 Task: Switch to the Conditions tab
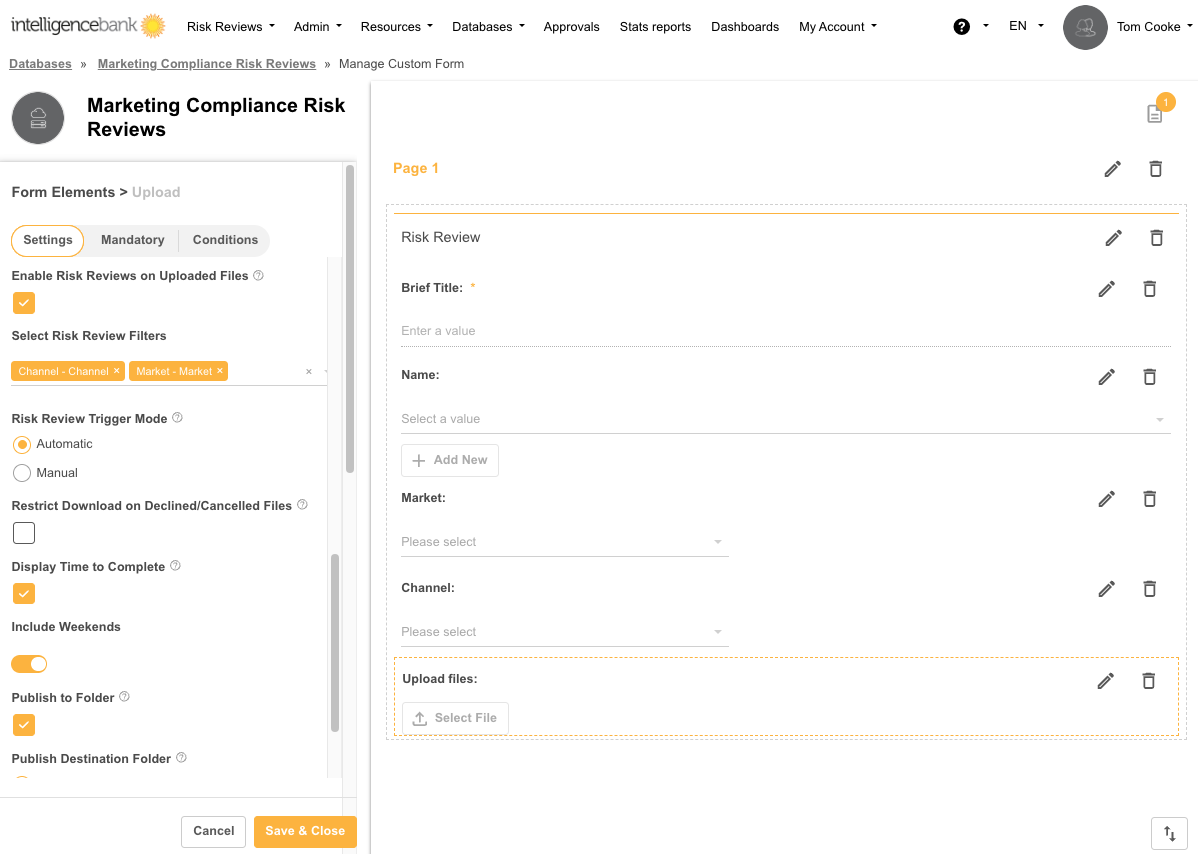[x=225, y=240]
